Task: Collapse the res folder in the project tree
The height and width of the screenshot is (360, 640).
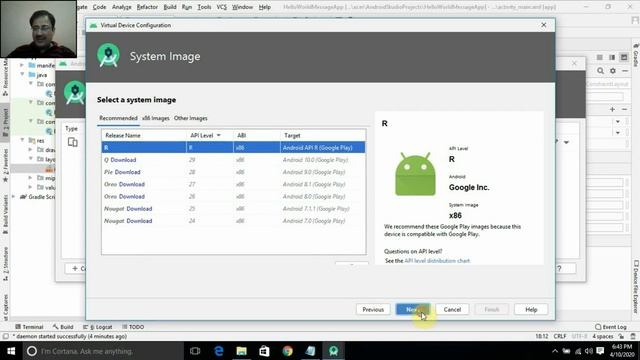Action: [22, 140]
